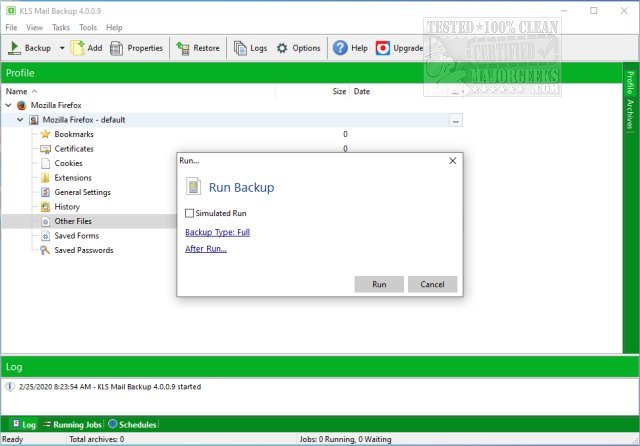Select the General Settings tree item

tap(82, 192)
